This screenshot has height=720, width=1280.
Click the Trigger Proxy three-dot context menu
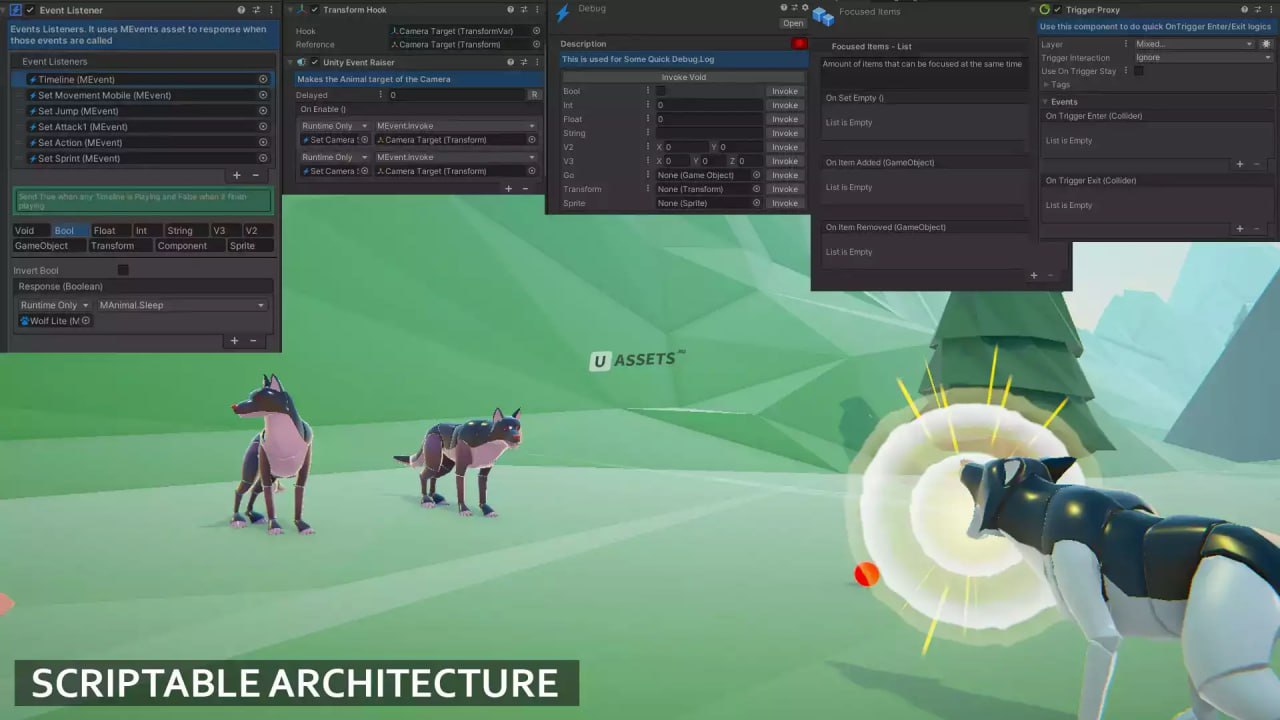(1271, 9)
